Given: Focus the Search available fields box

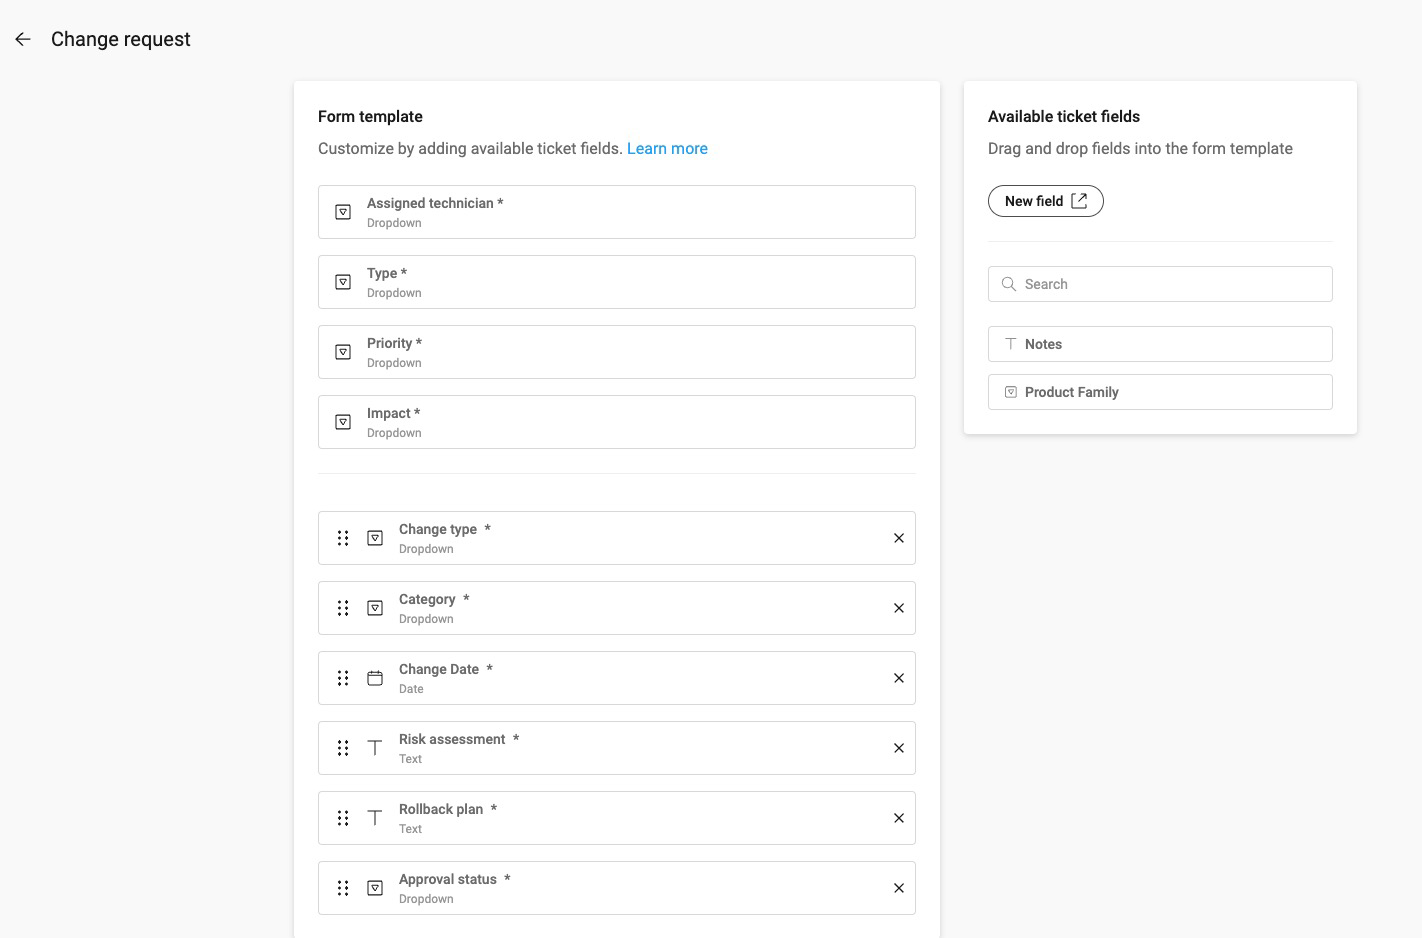Looking at the screenshot, I should click(x=1160, y=284).
